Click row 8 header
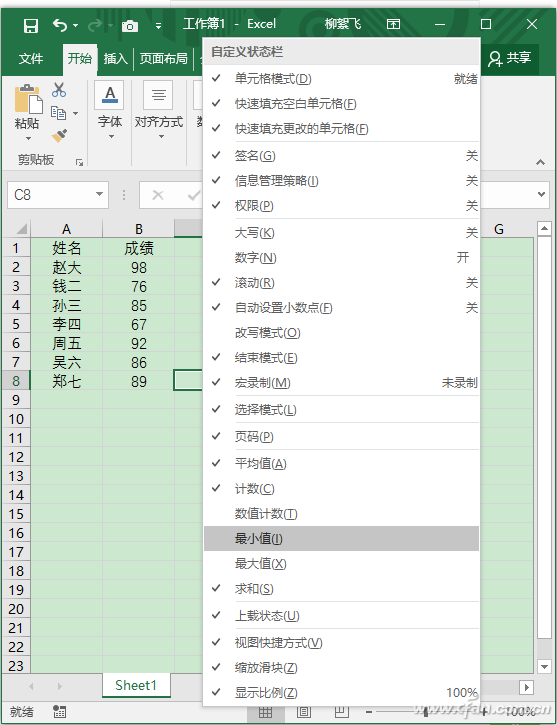 [16, 381]
